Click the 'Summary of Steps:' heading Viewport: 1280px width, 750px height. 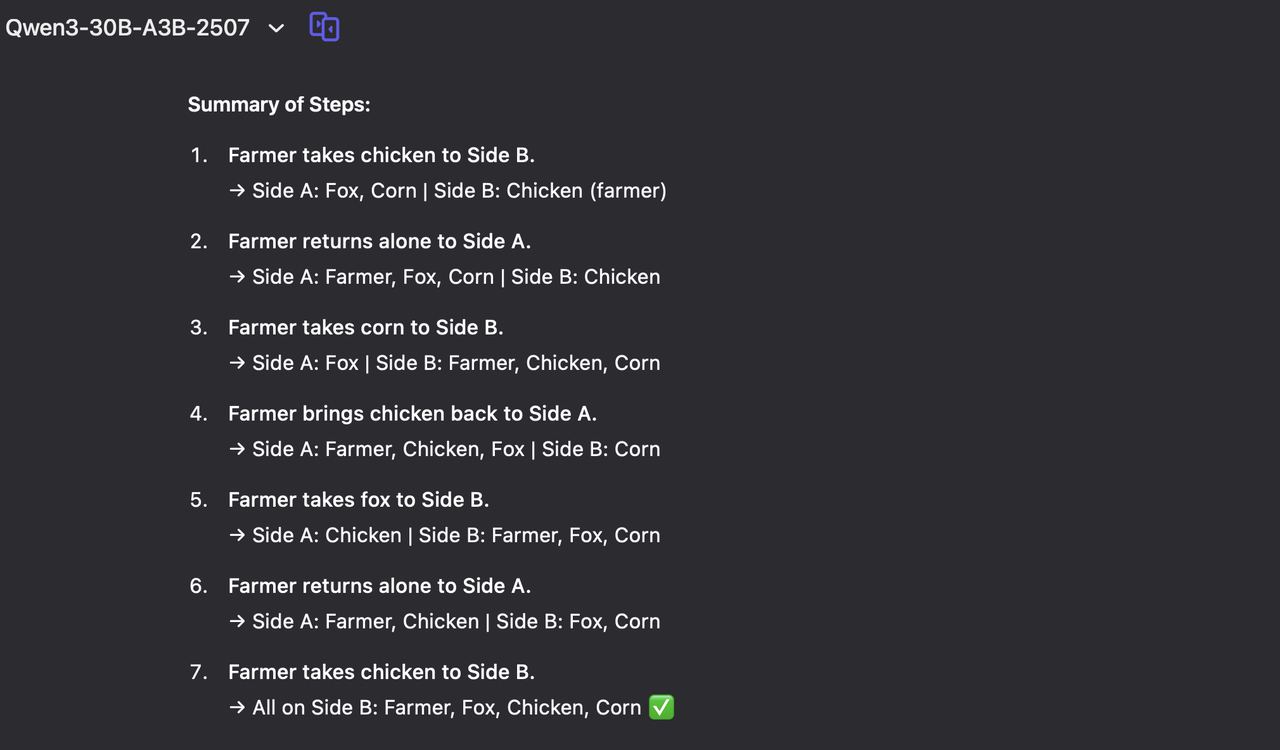point(279,104)
